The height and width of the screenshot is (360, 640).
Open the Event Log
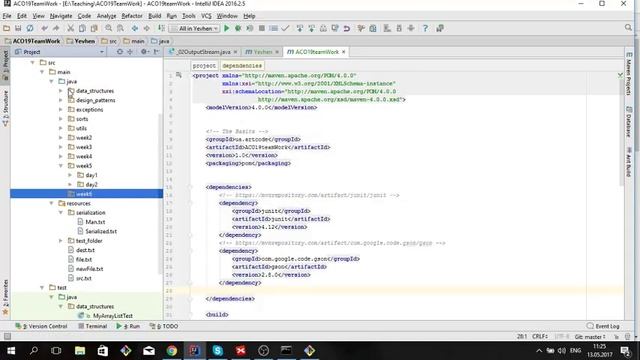[x=603, y=326]
